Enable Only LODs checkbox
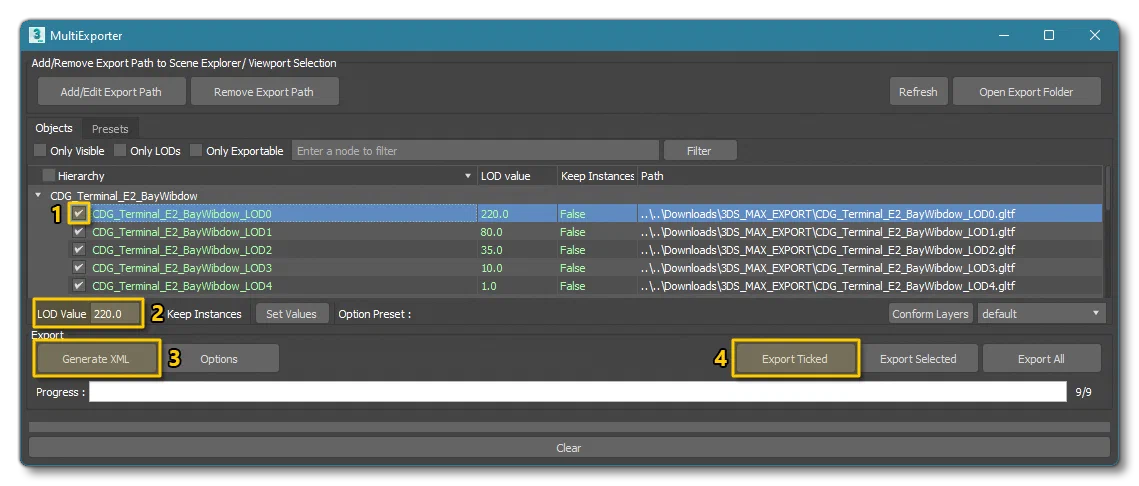This screenshot has width=1139, height=486. tap(121, 151)
